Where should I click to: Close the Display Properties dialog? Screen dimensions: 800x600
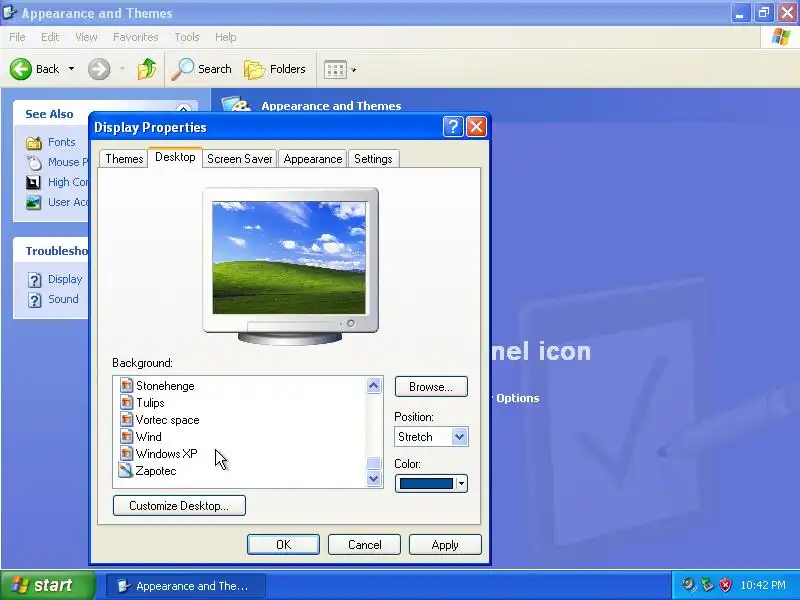(476, 127)
